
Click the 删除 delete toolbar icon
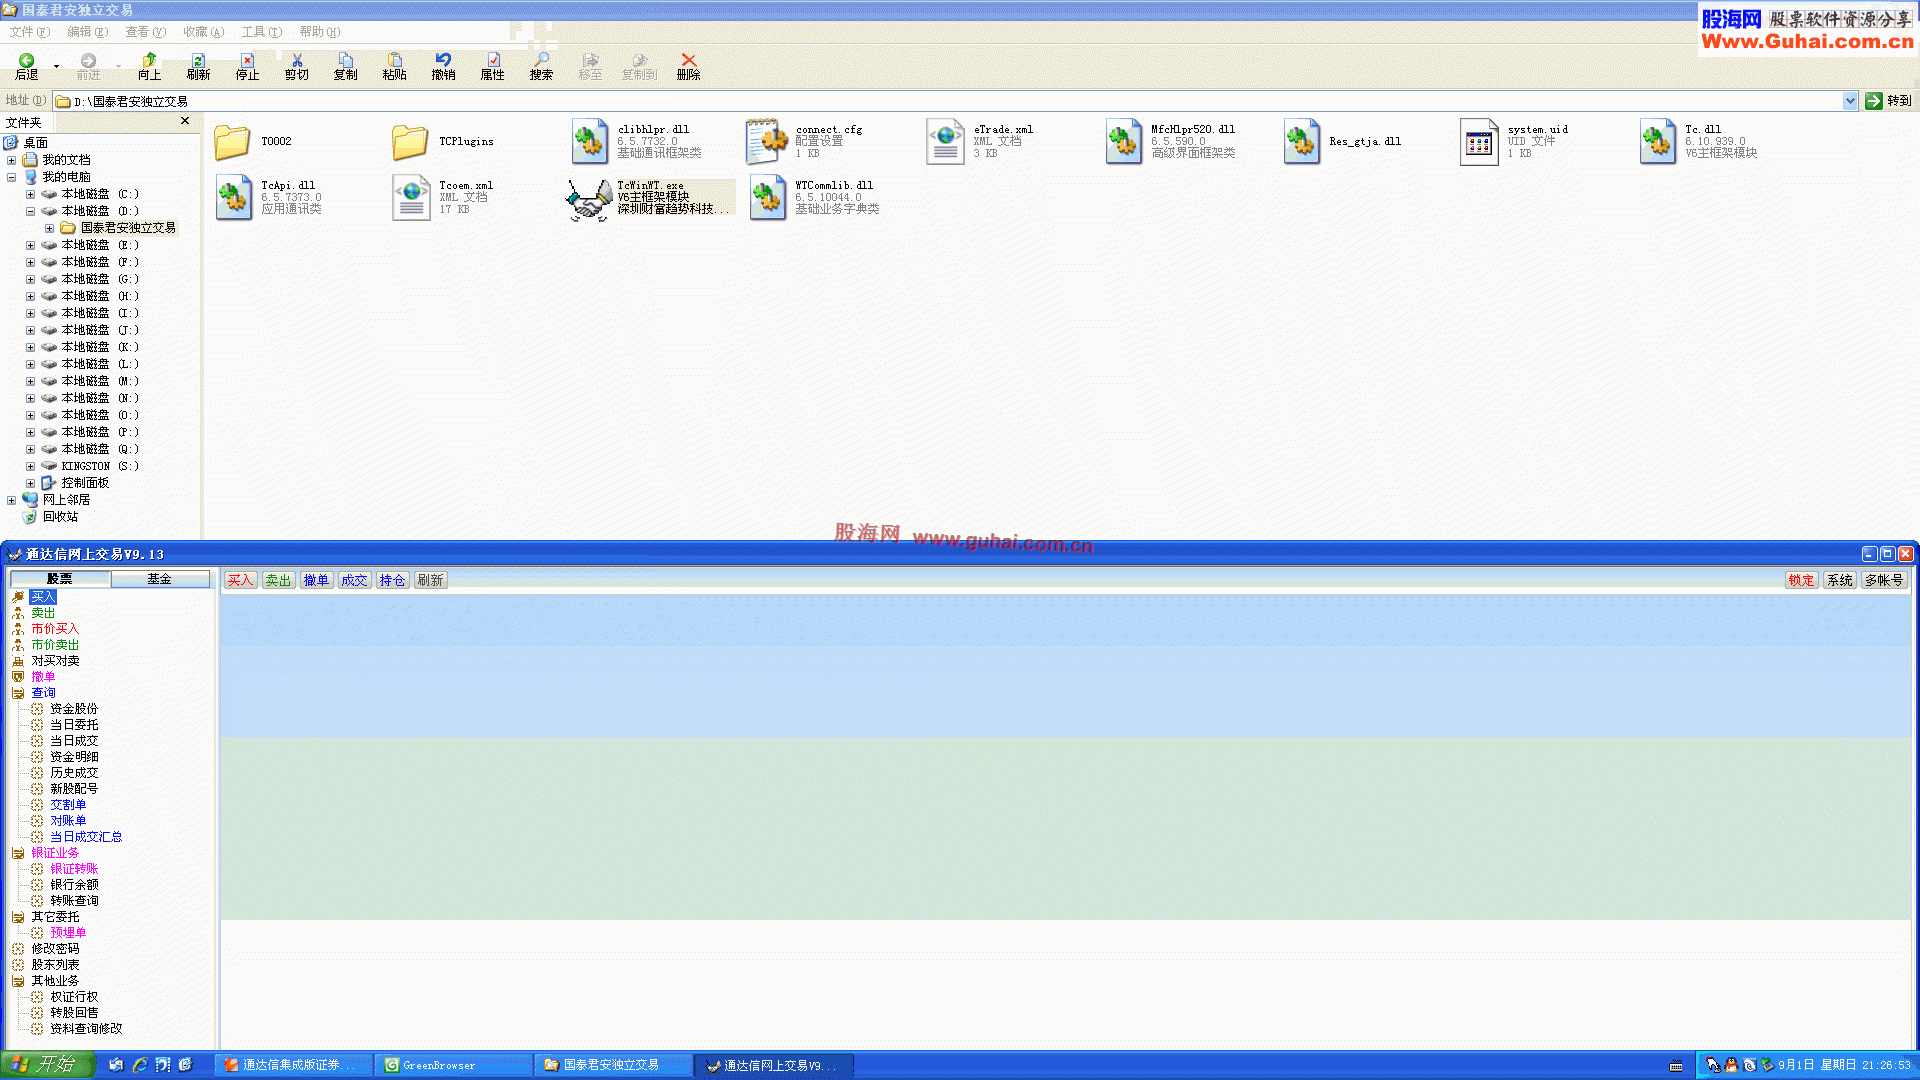click(x=688, y=67)
